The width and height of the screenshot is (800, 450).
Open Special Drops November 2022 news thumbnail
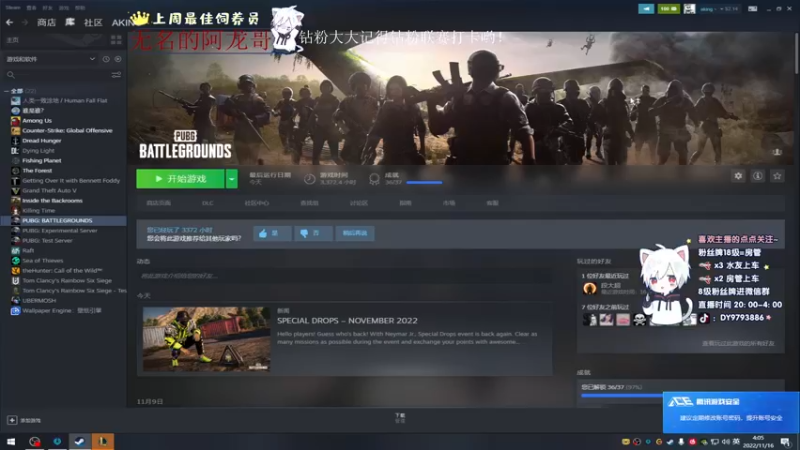(x=207, y=339)
